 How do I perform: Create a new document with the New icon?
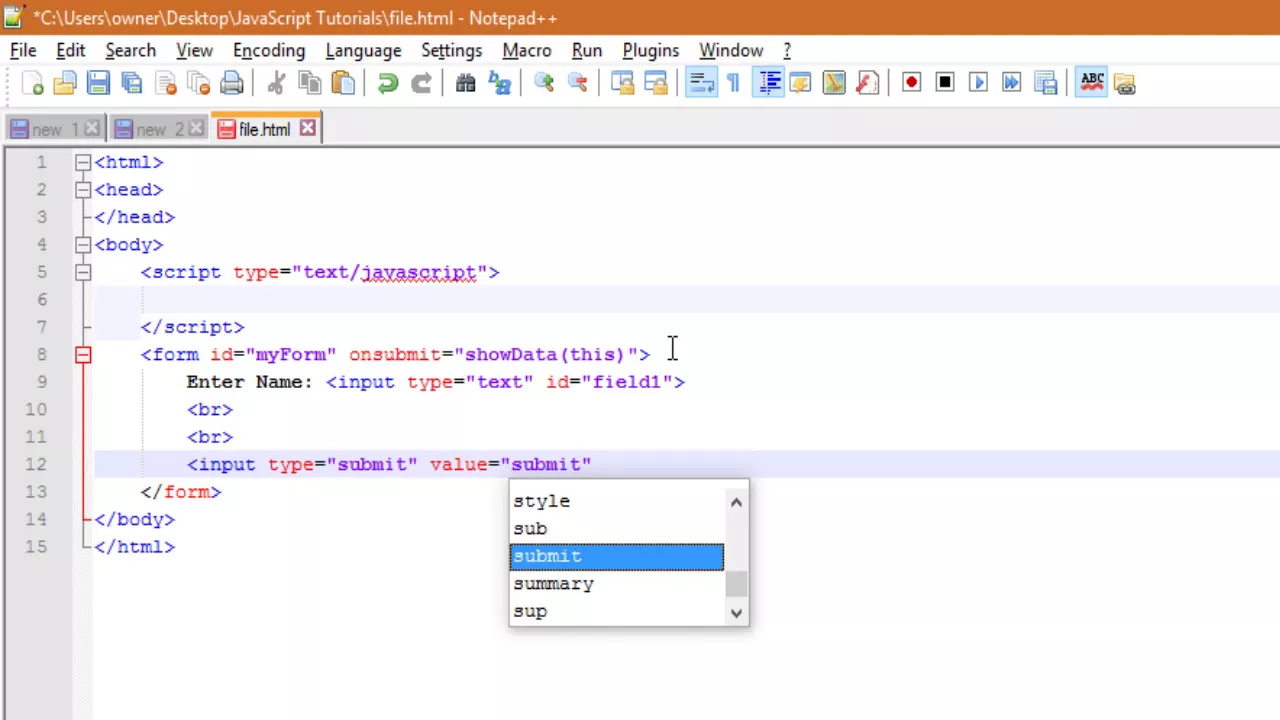[x=33, y=83]
